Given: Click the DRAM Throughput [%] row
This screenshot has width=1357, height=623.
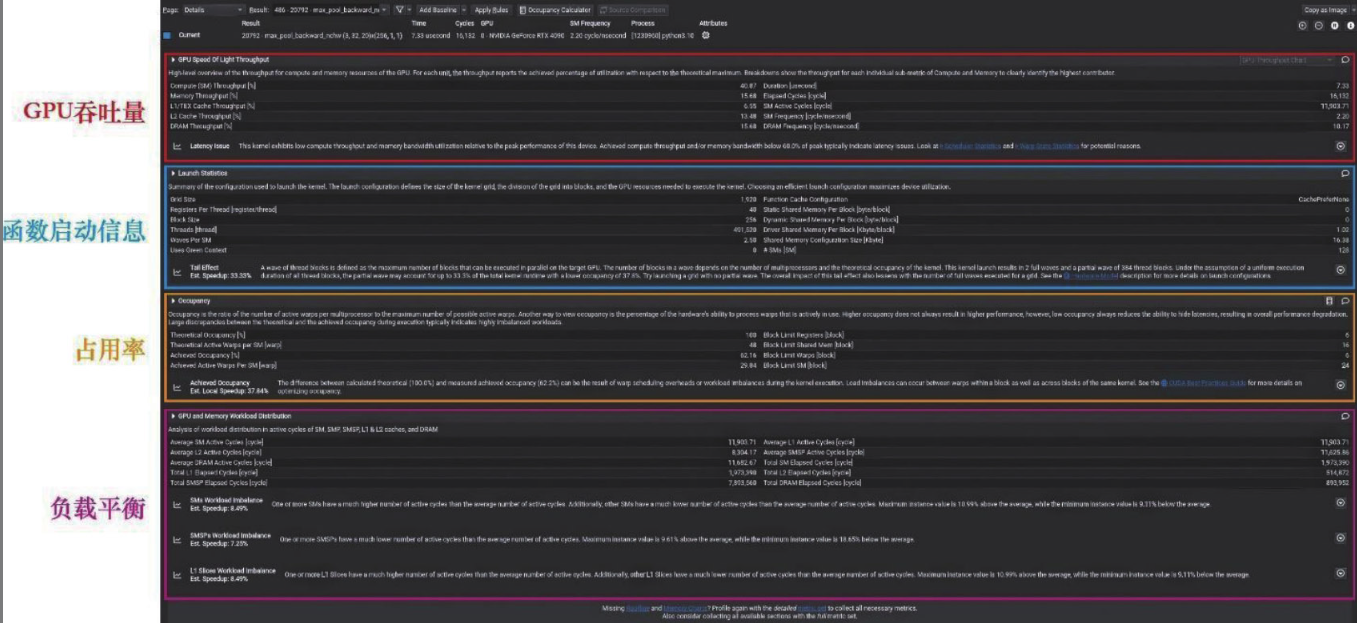Looking at the screenshot, I should pyautogui.click(x=462, y=126).
